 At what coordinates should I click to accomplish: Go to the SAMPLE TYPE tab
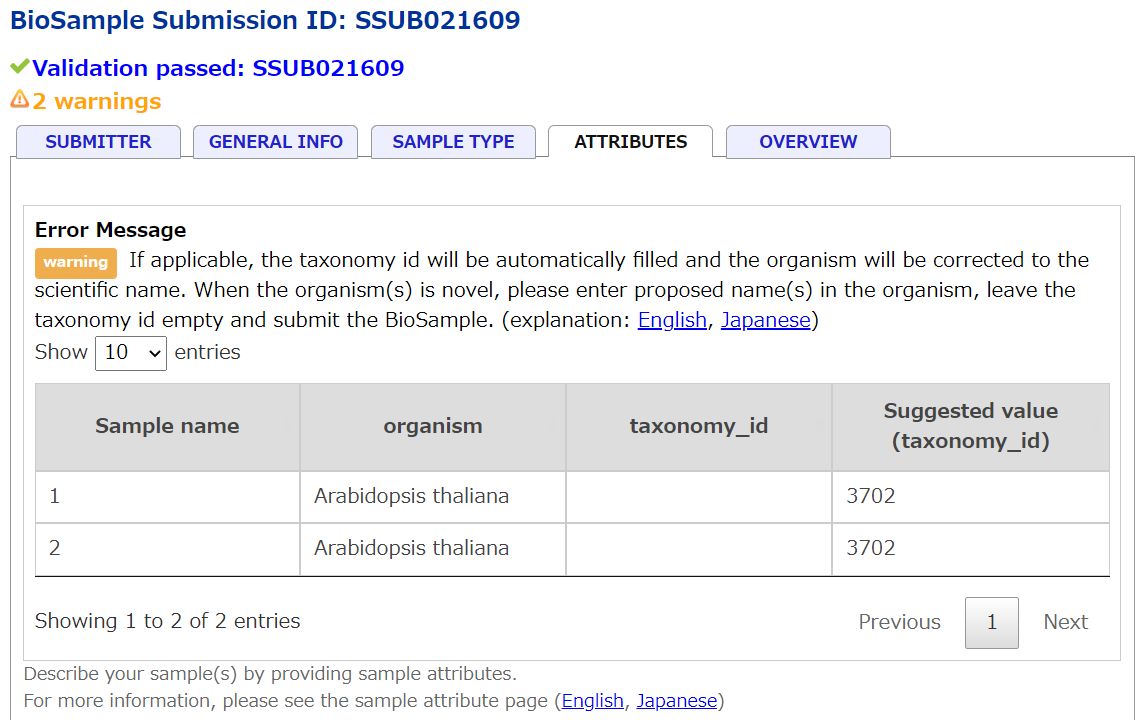453,141
